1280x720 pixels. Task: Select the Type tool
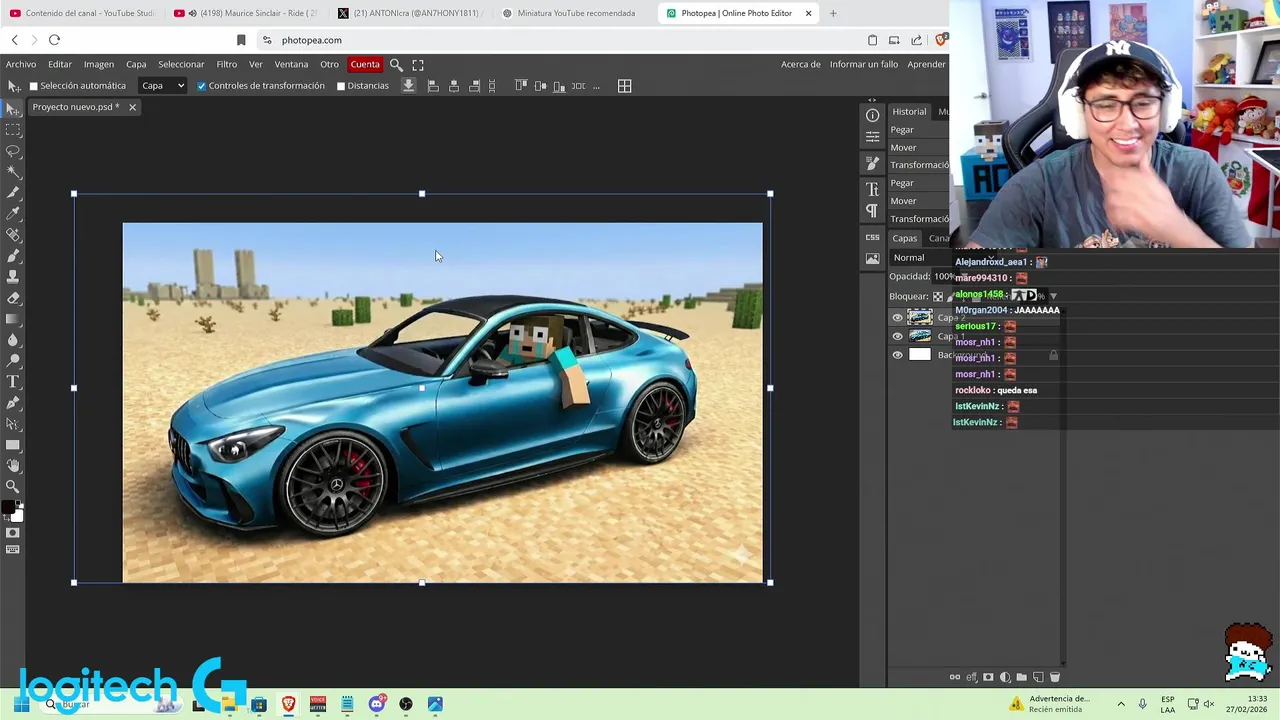coord(13,381)
